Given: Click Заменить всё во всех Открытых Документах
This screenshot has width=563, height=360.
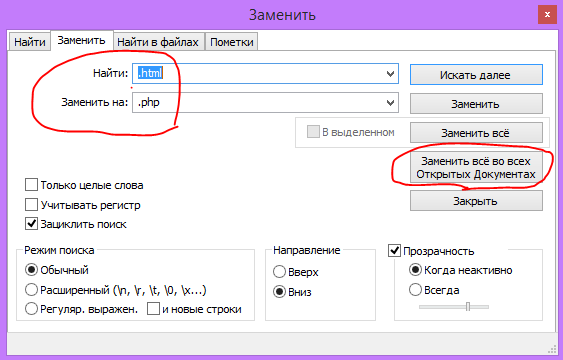Looking at the screenshot, I should [476, 168].
